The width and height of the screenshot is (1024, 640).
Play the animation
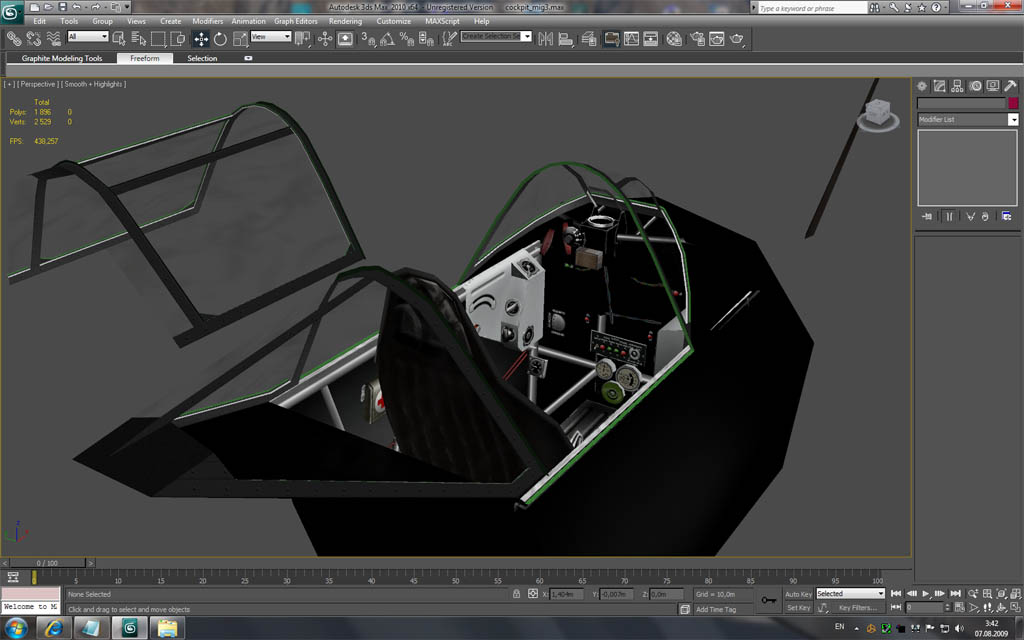926,594
